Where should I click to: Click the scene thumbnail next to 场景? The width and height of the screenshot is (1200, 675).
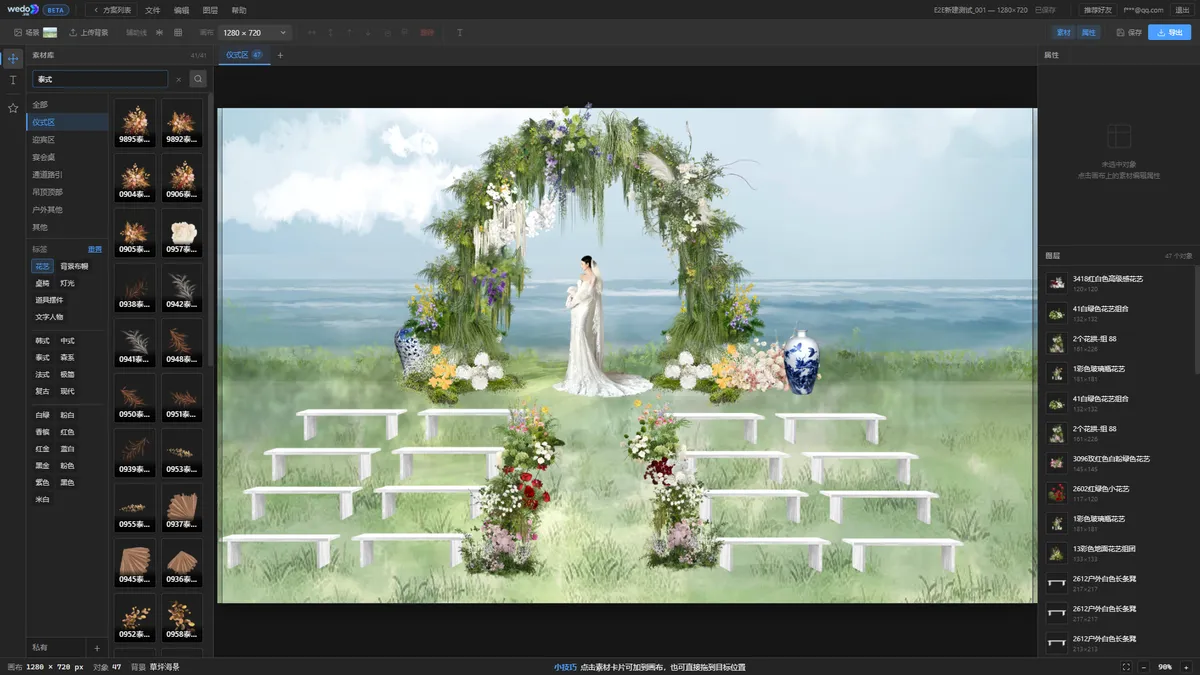(x=50, y=33)
